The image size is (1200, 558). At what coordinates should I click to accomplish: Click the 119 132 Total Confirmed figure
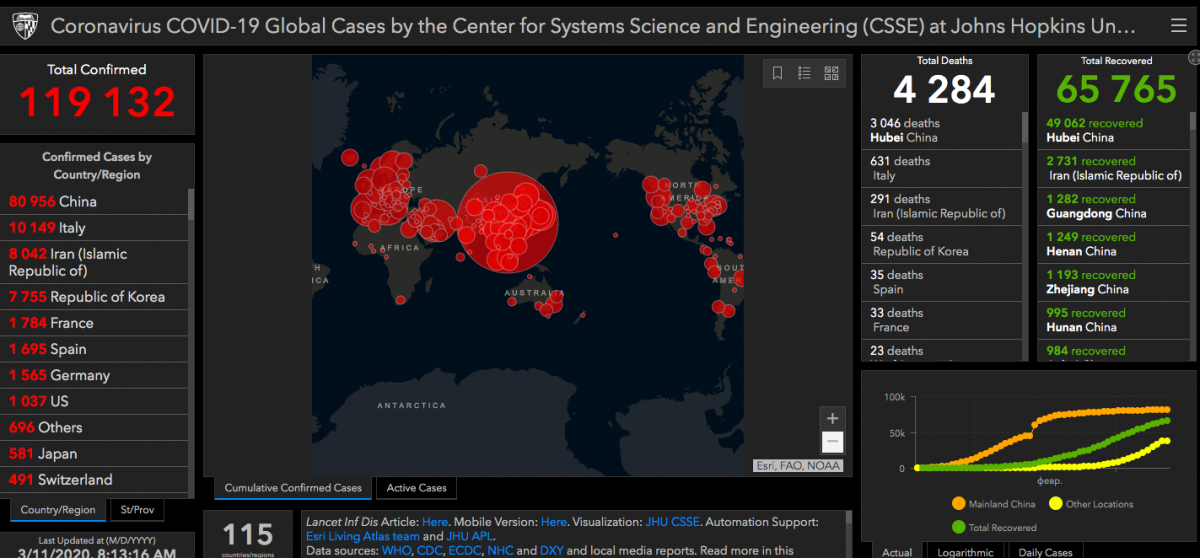97,102
